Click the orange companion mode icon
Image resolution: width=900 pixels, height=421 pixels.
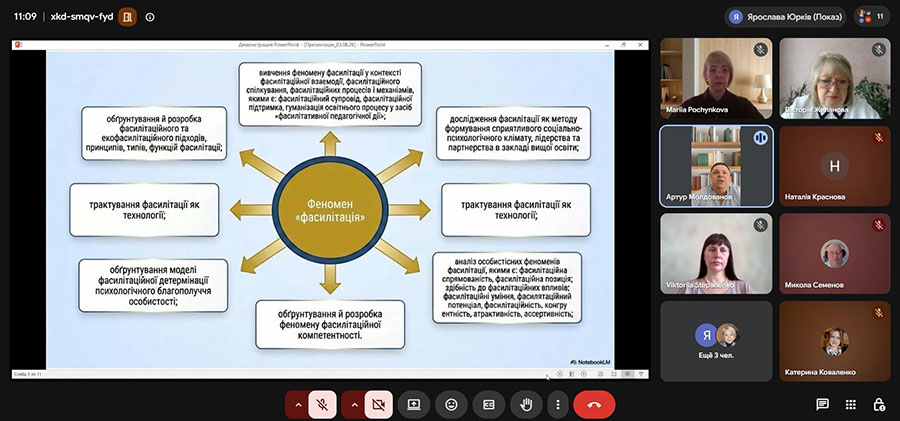(127, 17)
